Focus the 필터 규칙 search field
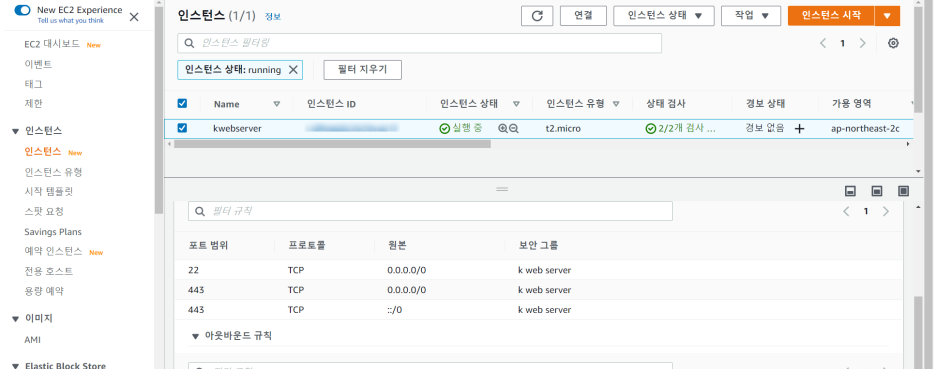This screenshot has width=936, height=369. tap(430, 211)
